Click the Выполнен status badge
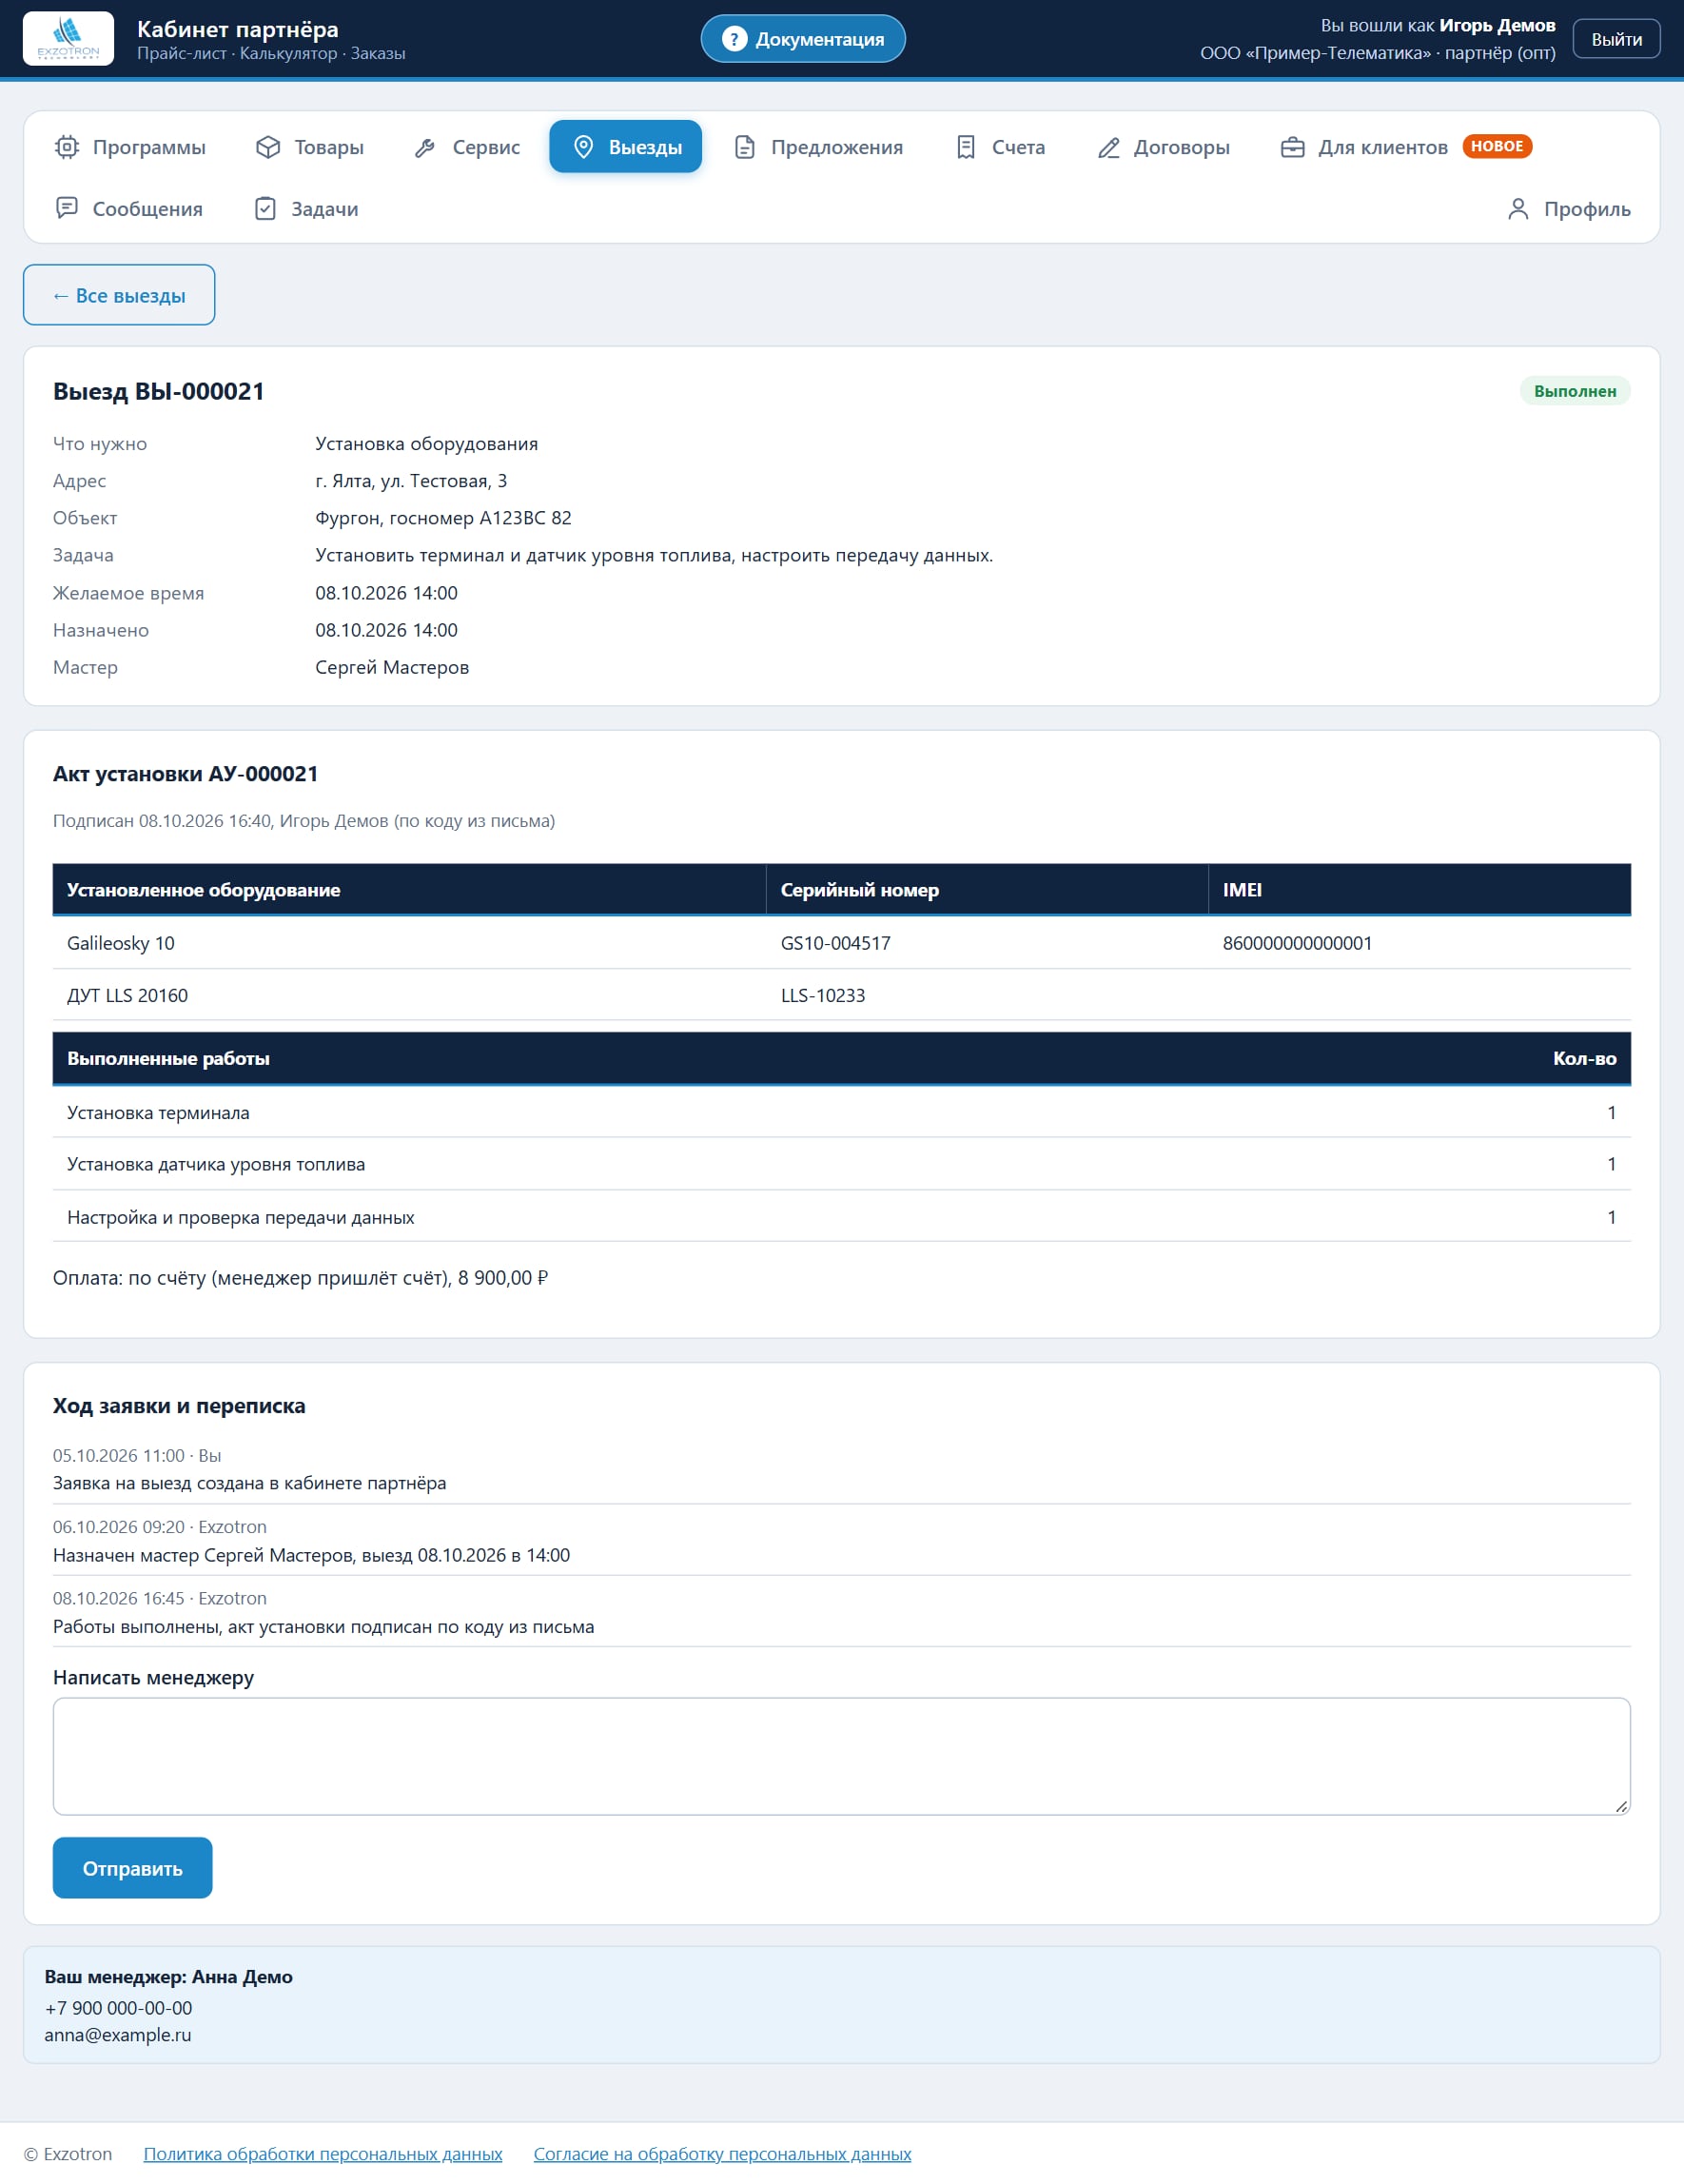Viewport: 1684px width, 2184px height. click(x=1575, y=391)
